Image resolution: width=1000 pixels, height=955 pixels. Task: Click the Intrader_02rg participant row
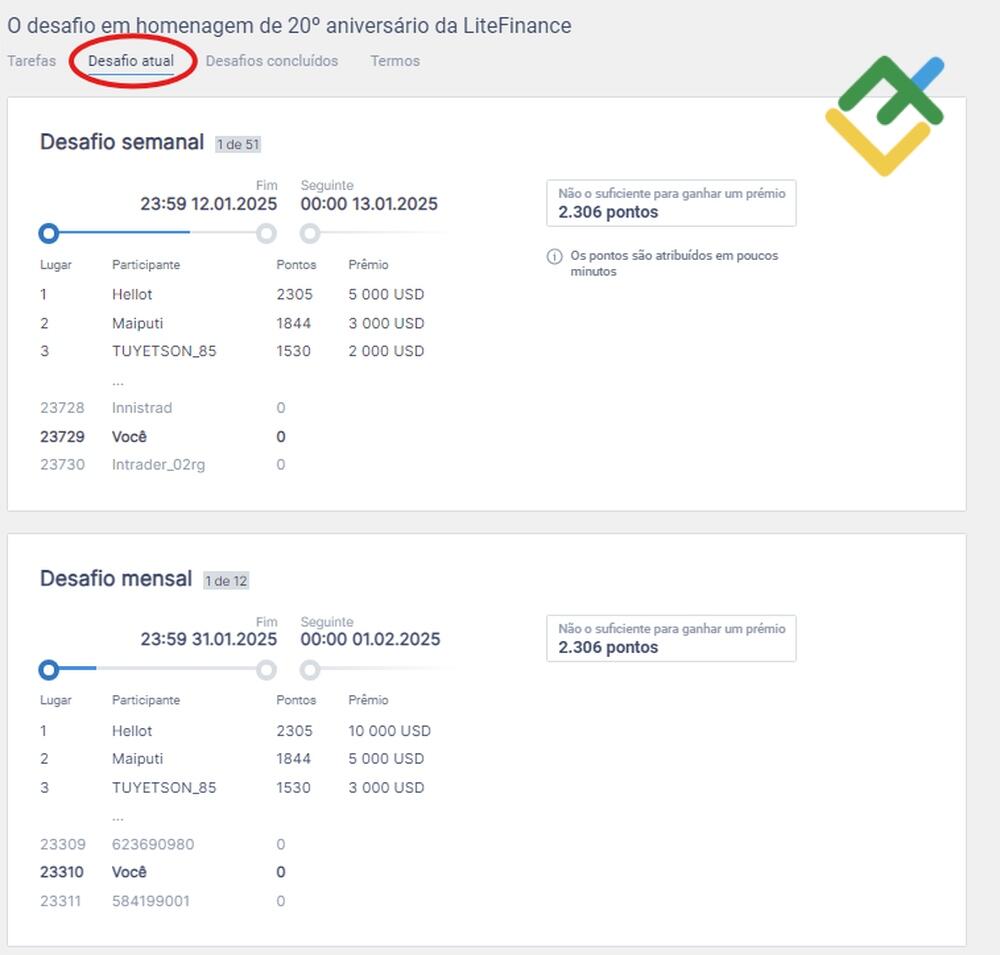163,464
